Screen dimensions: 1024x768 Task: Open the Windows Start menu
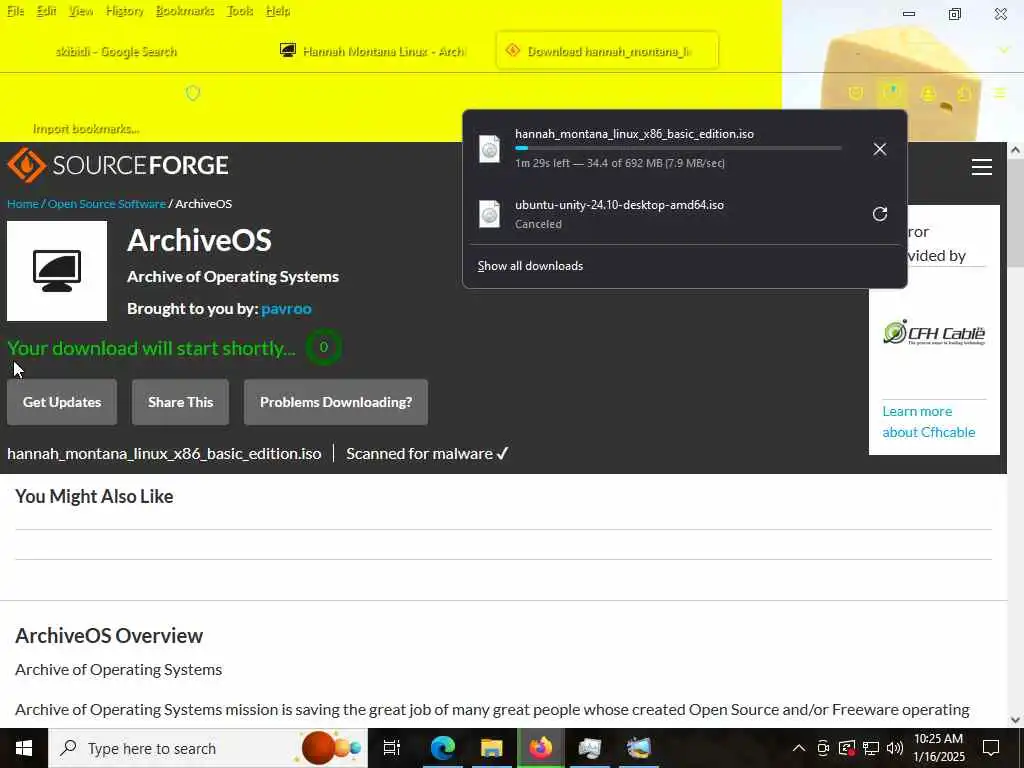click(x=24, y=748)
